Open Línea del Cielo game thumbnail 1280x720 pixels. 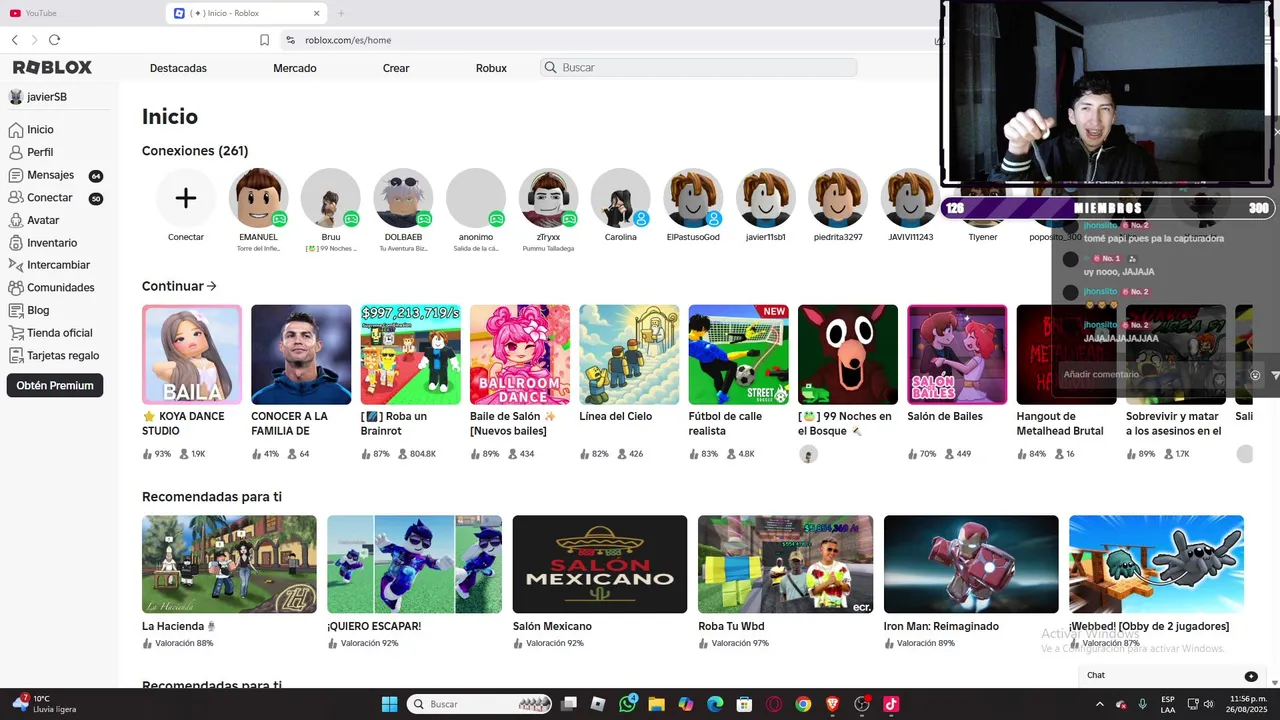coord(629,354)
